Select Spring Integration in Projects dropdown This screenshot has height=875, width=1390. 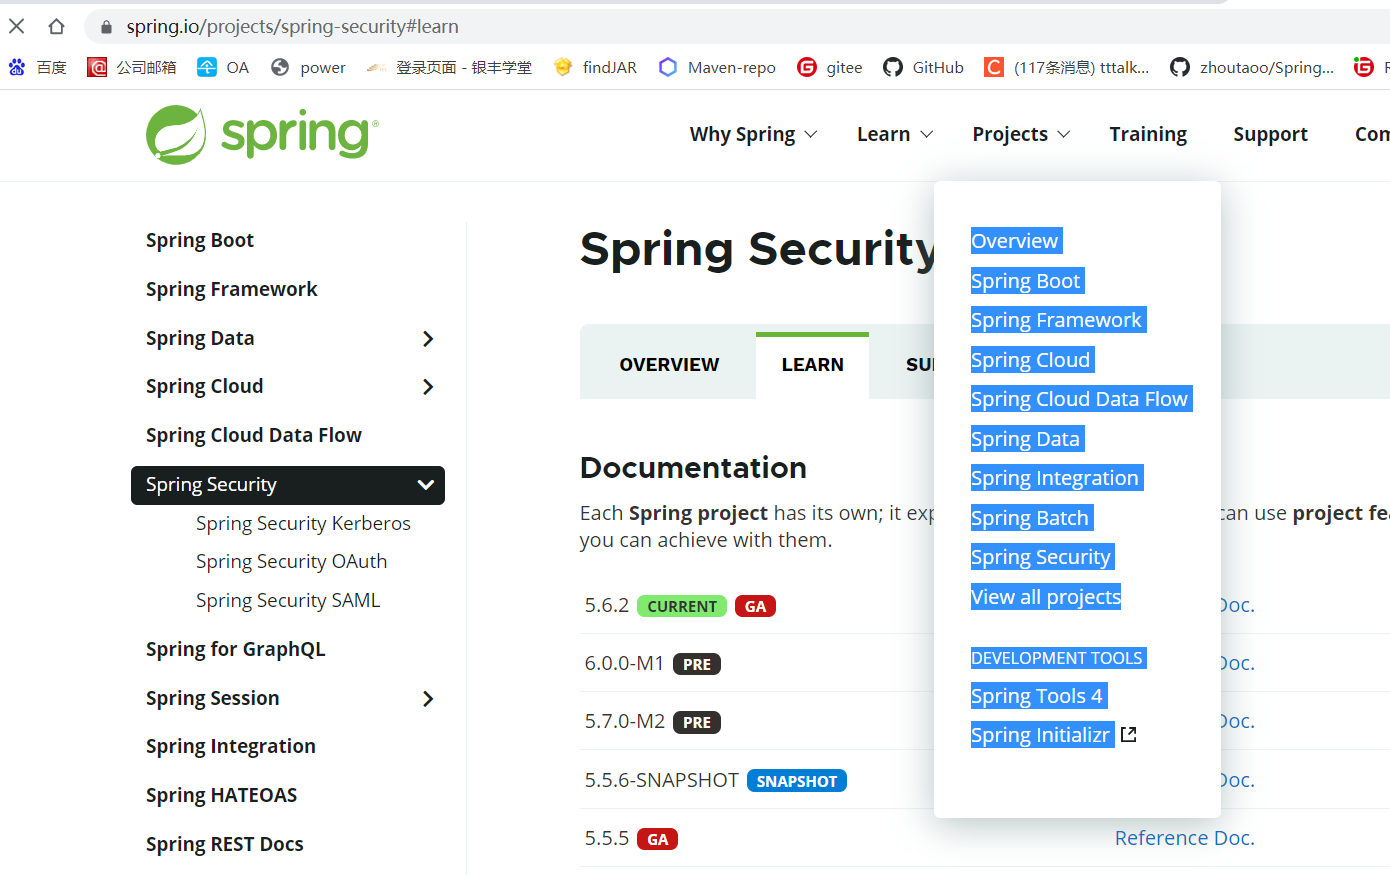pyautogui.click(x=1056, y=478)
